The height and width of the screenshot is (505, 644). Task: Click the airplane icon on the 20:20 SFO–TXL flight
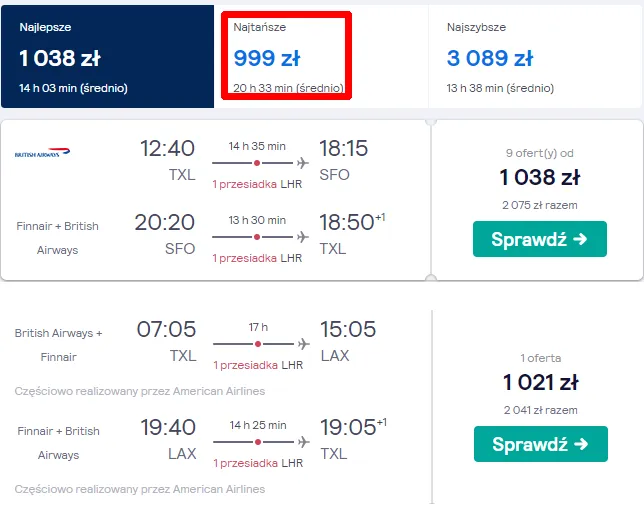(302, 237)
